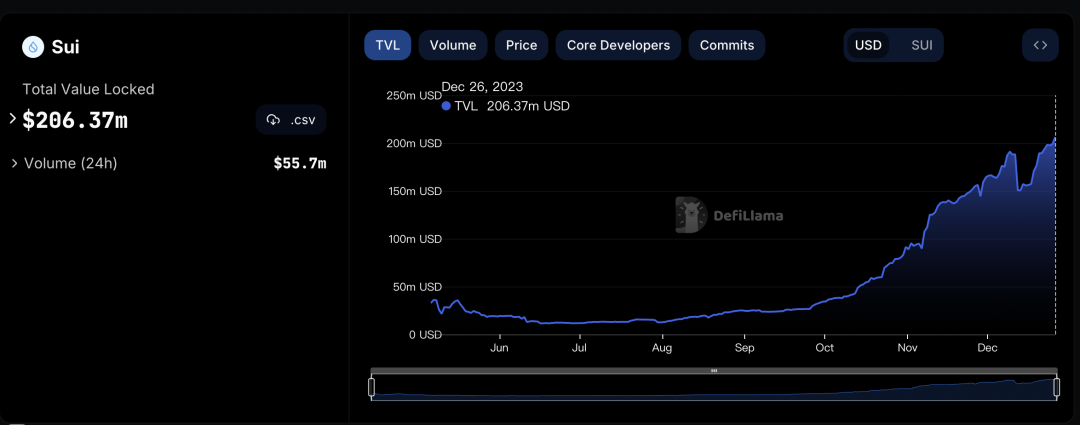Click the Total Value Locked label

pyautogui.click(x=88, y=90)
